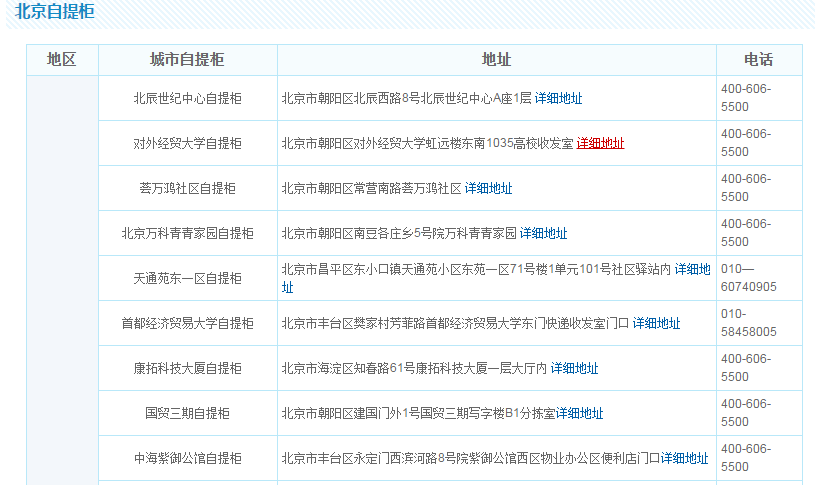
Task: Select the 中海紫御公馆自提柜 name cell
Action: point(188,458)
